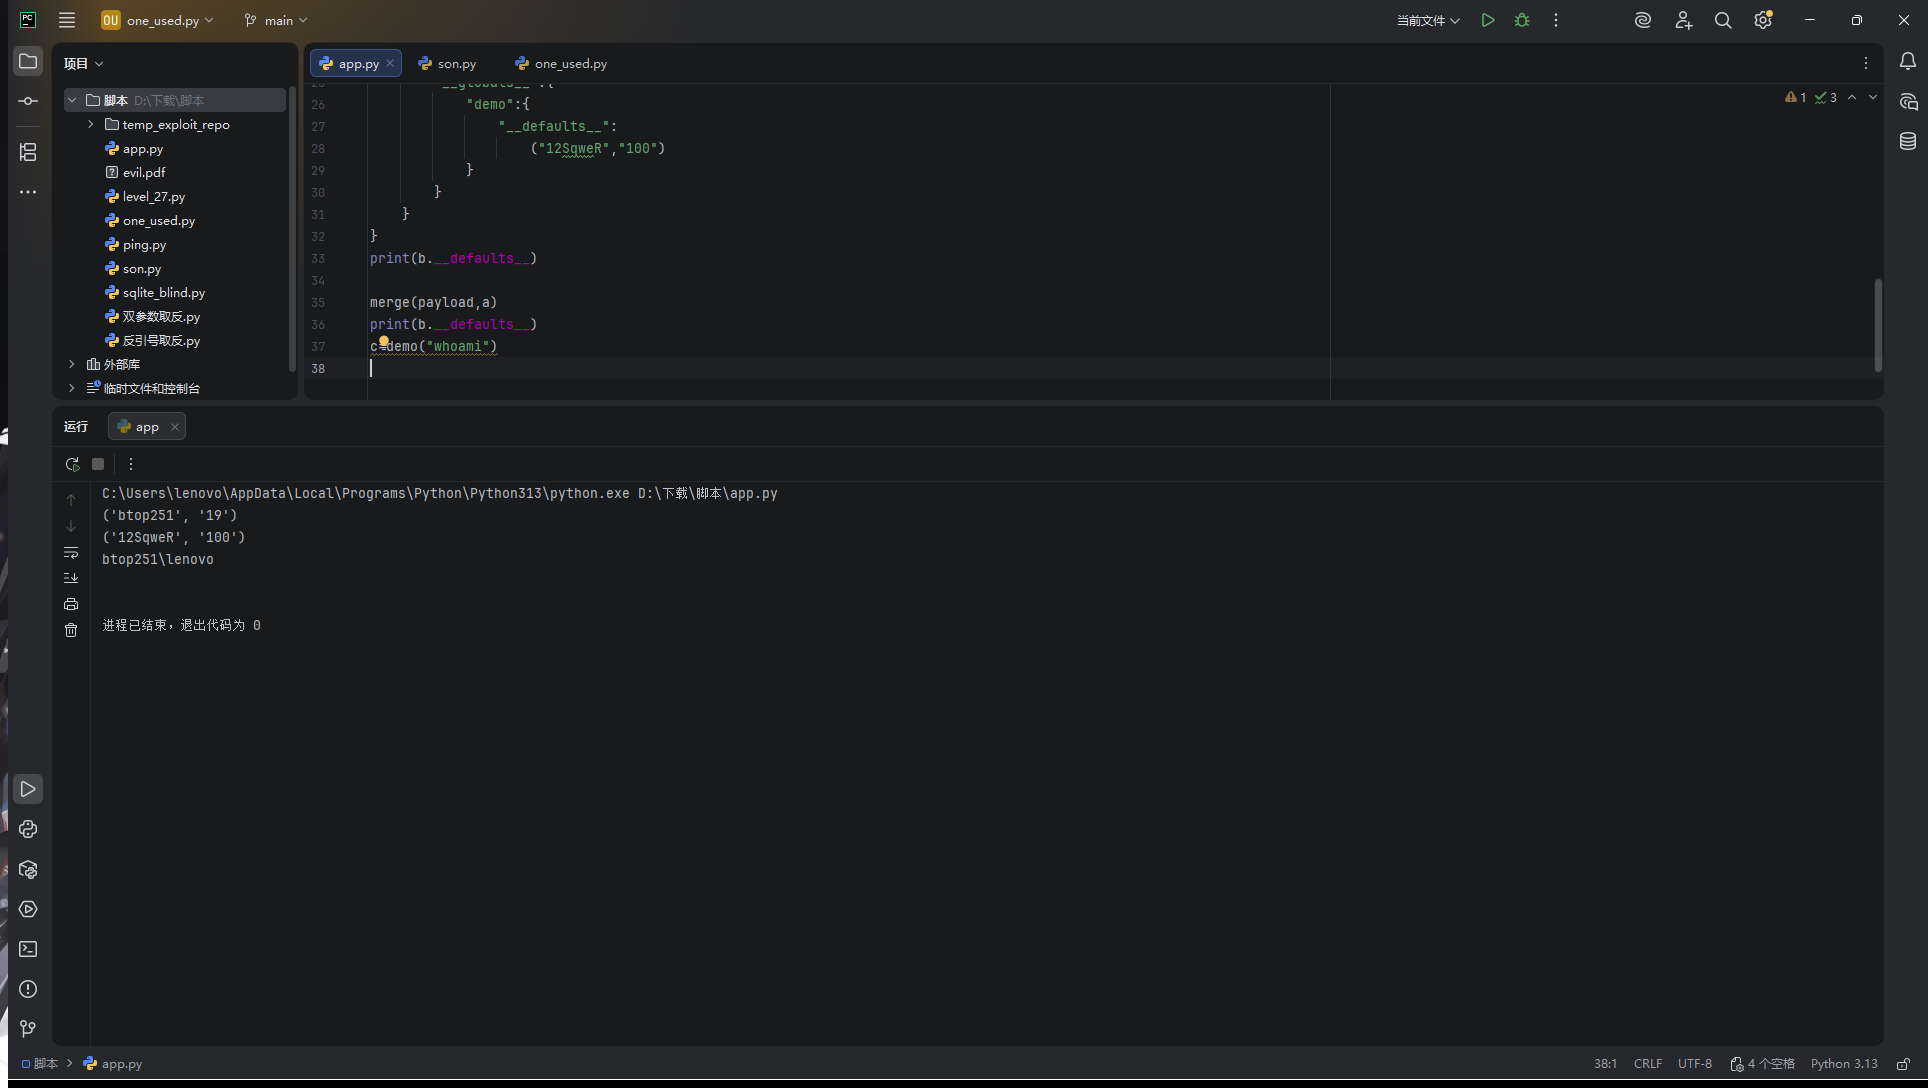Click the CRLF line separator in status bar
Viewport: 1928px width, 1088px height.
(1648, 1064)
